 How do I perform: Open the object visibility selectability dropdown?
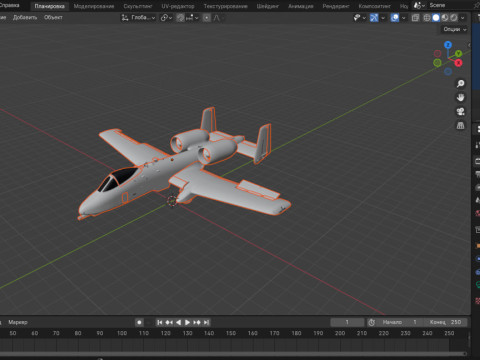coord(359,18)
